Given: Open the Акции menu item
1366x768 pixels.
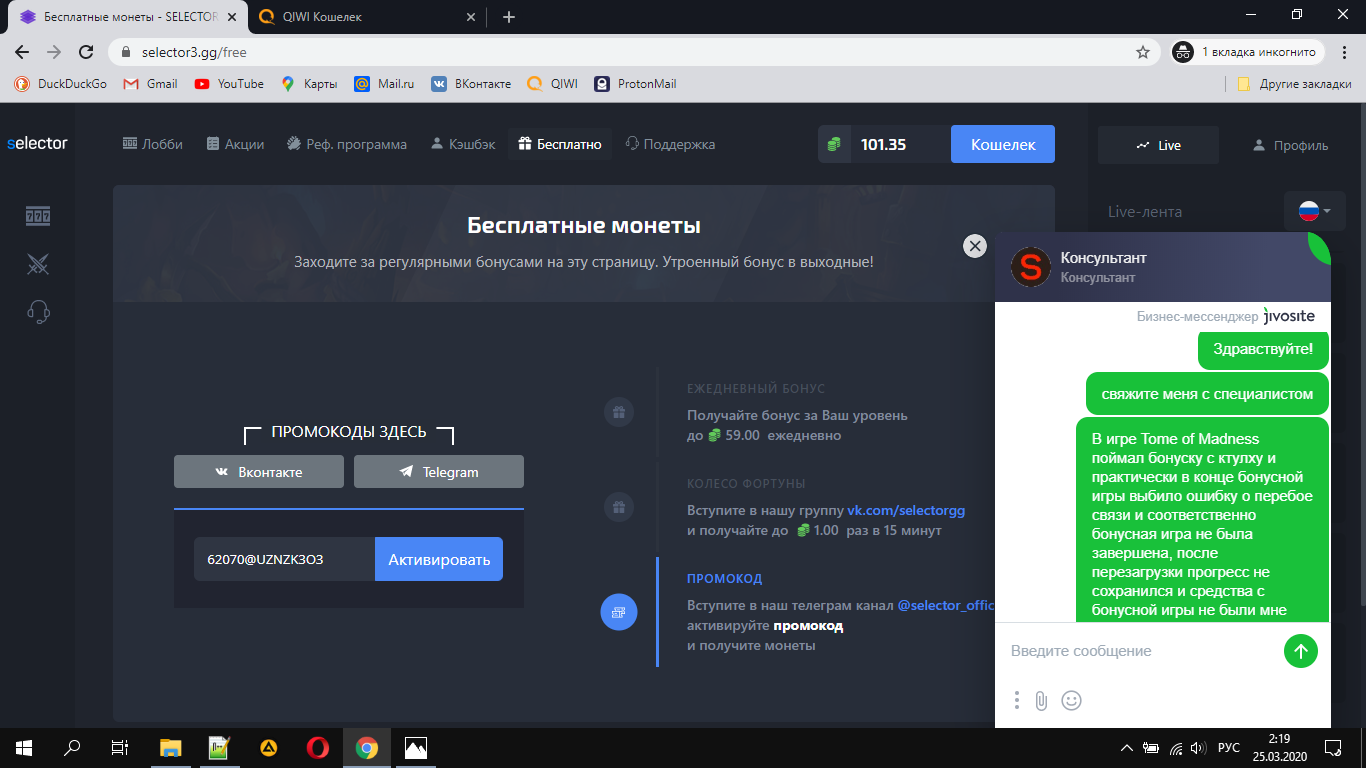Looking at the screenshot, I should click(235, 144).
